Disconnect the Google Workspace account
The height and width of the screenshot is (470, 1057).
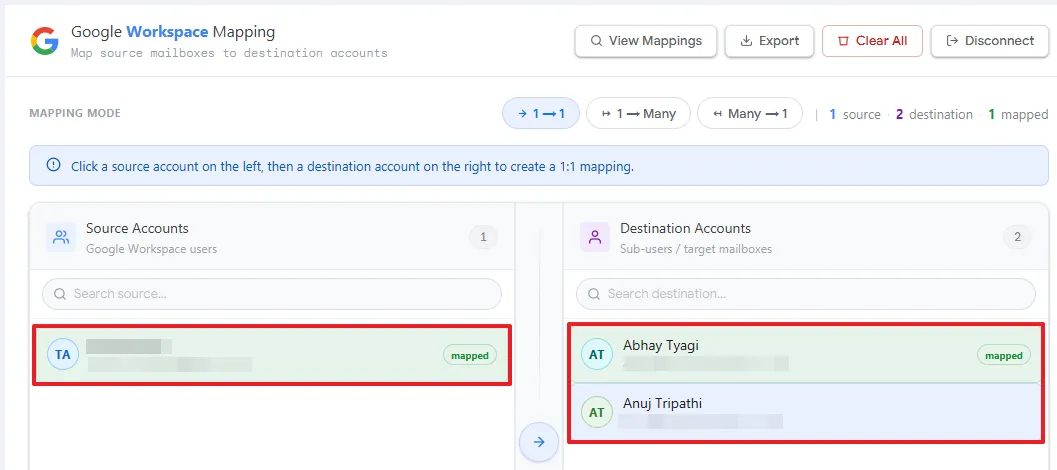point(990,40)
